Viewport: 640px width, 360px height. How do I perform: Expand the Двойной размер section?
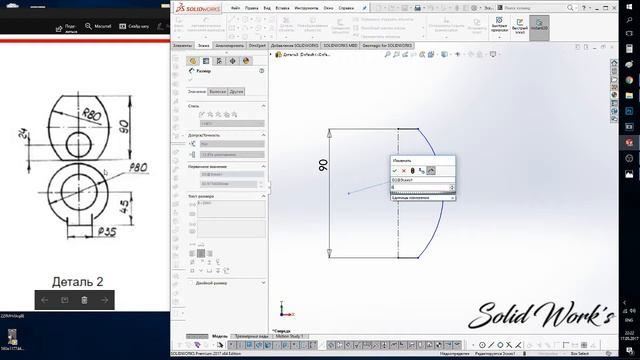263,283
